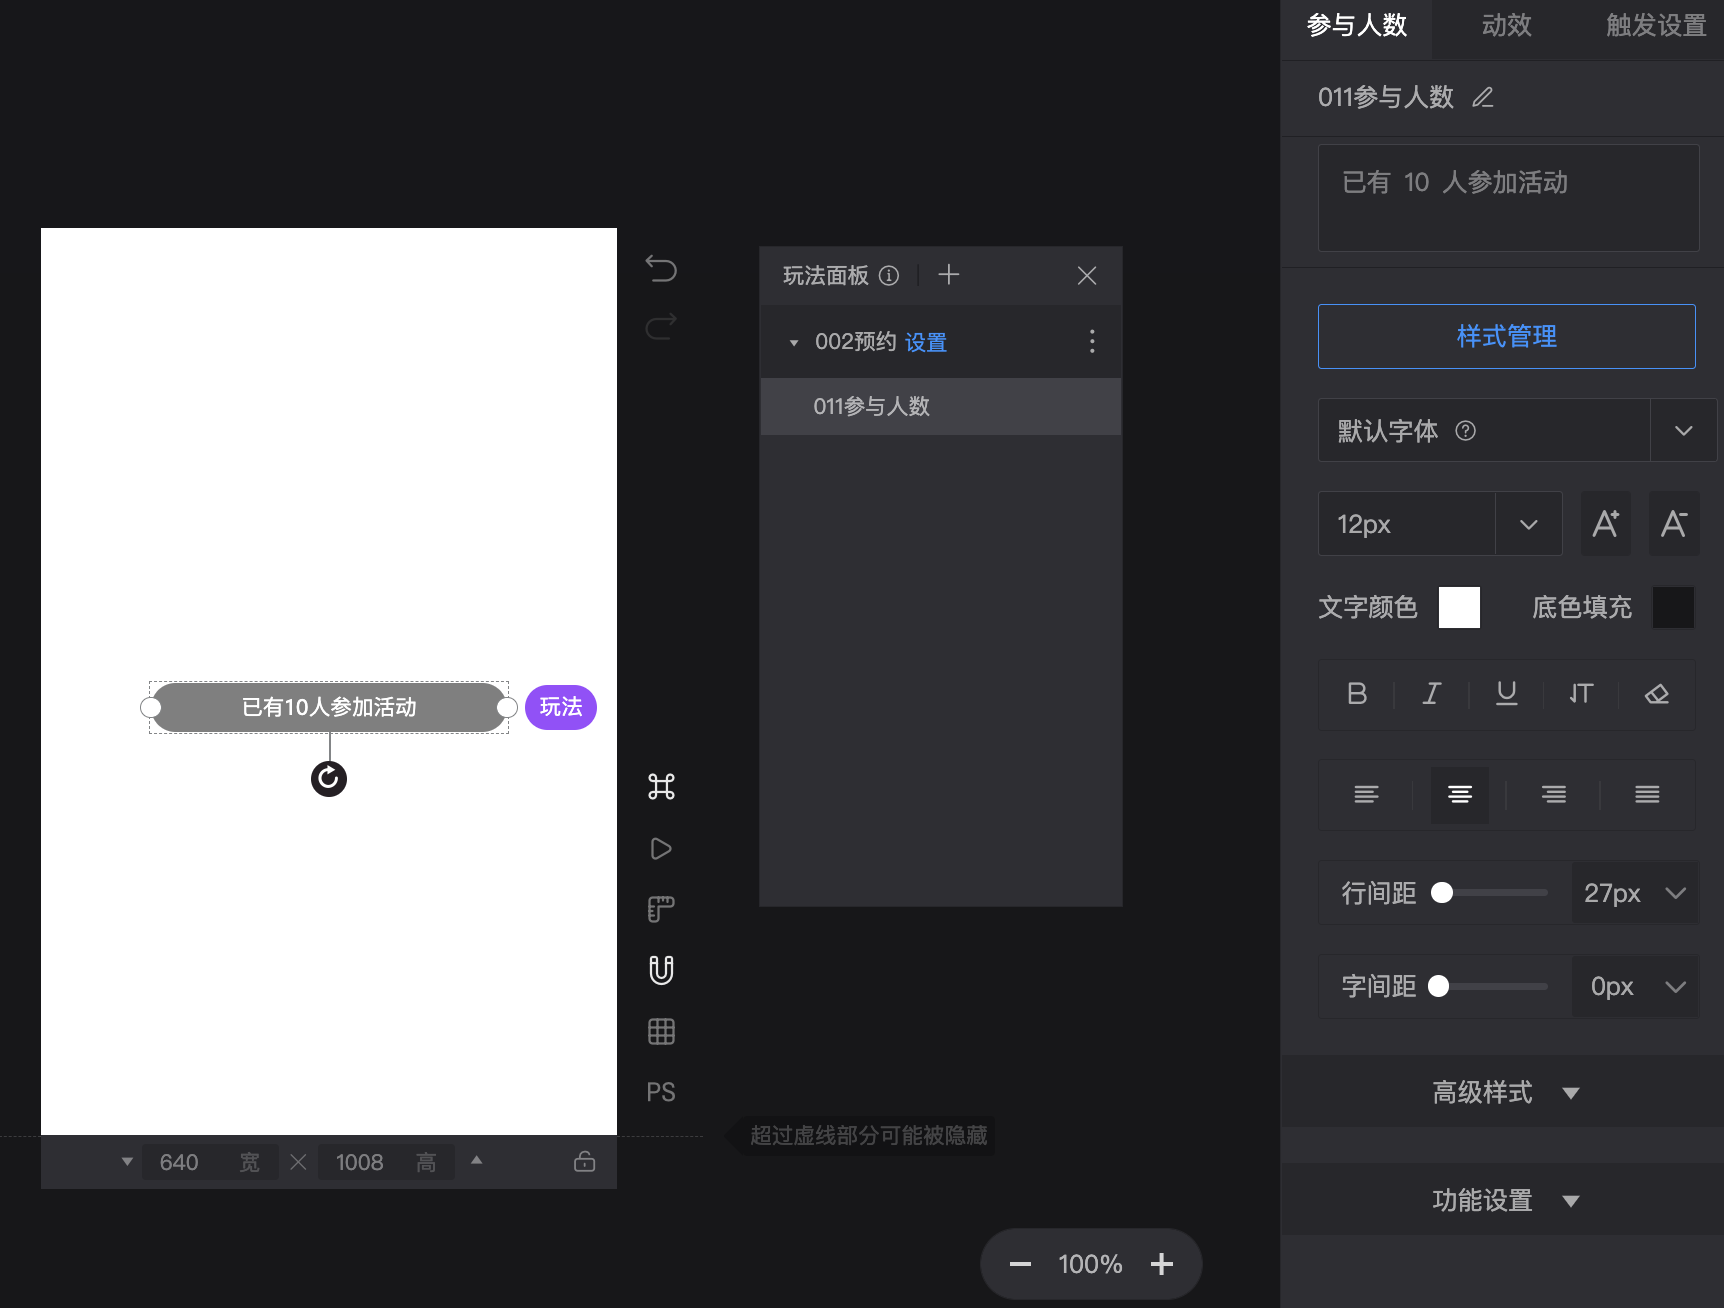
Task: Switch to the 参与人数 tab
Action: pyautogui.click(x=1357, y=26)
